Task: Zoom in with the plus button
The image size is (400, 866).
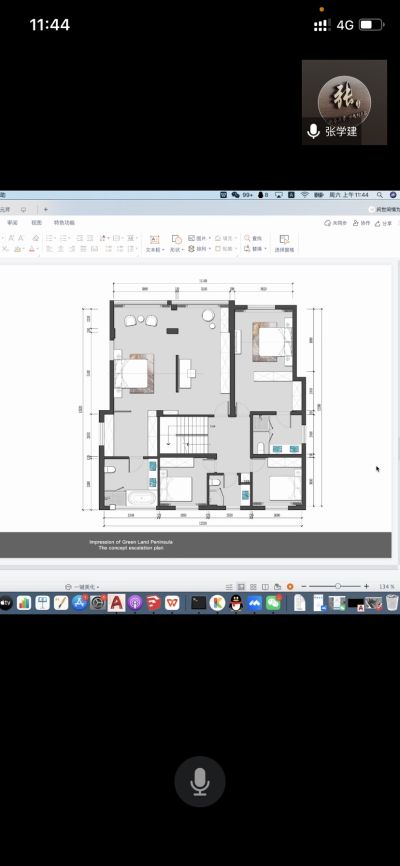Action: 366,587
